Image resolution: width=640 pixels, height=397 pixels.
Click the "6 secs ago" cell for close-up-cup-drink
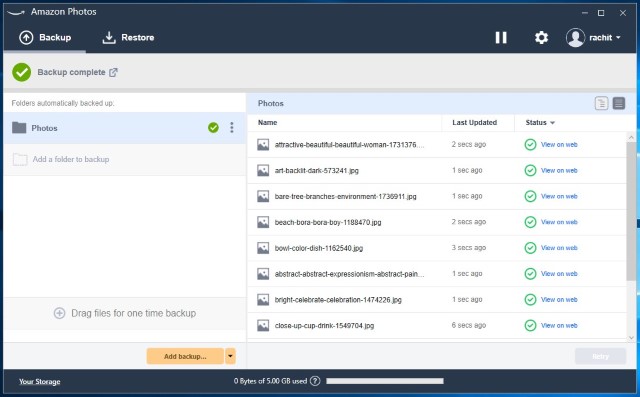(469, 325)
